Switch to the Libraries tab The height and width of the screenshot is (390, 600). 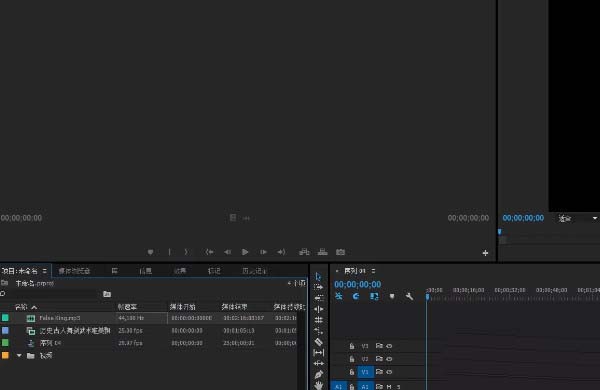[114, 271]
